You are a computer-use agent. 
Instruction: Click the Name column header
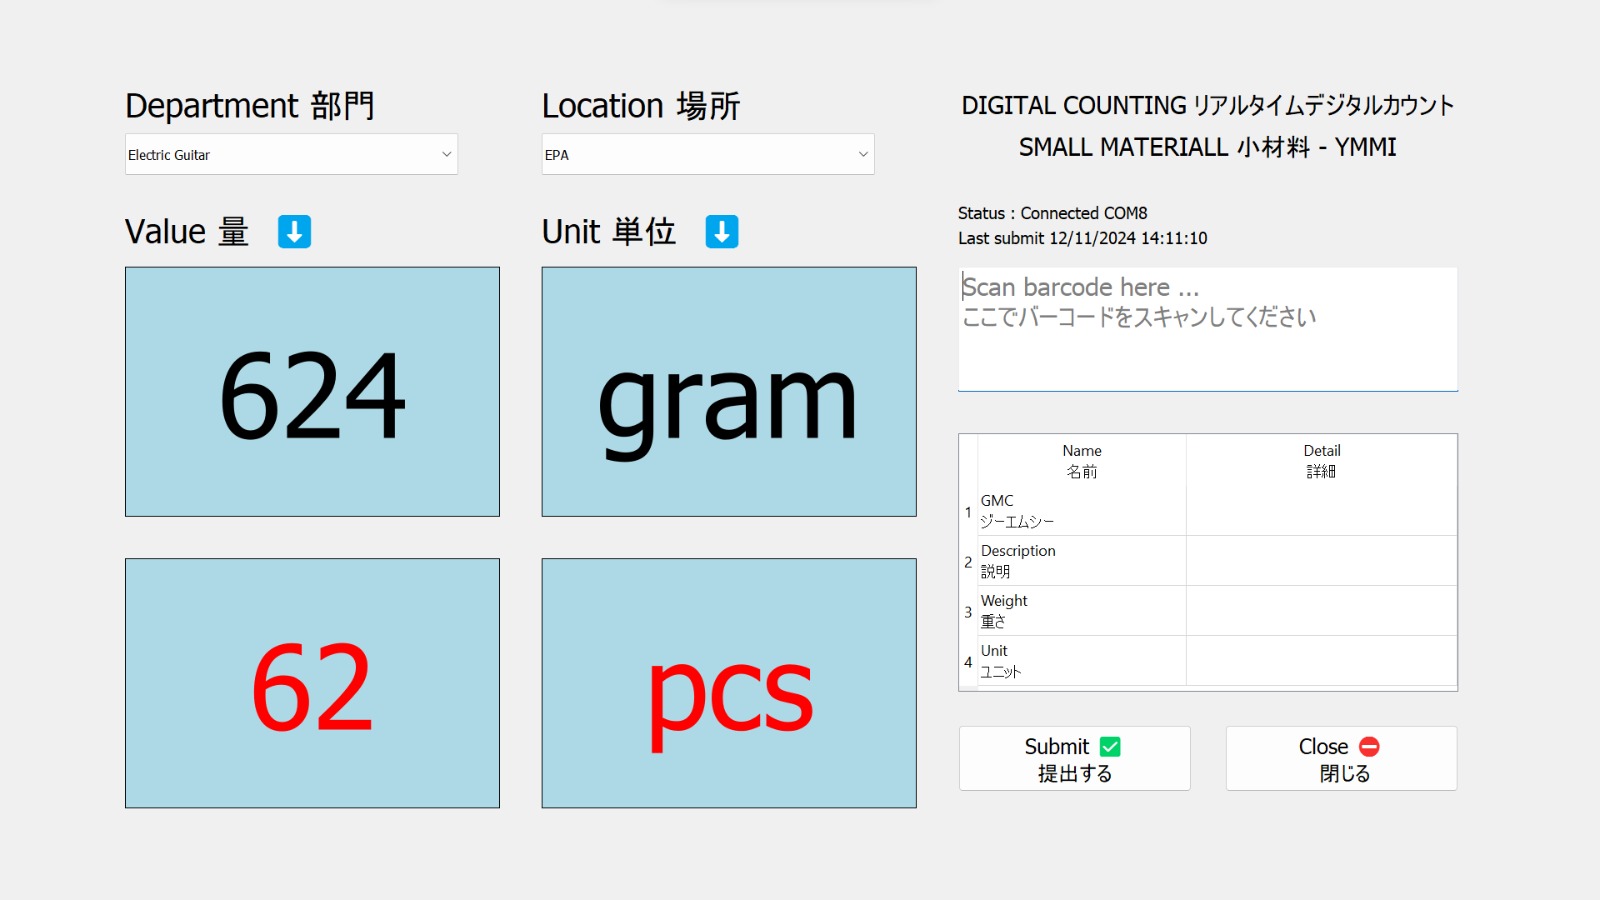click(1082, 461)
